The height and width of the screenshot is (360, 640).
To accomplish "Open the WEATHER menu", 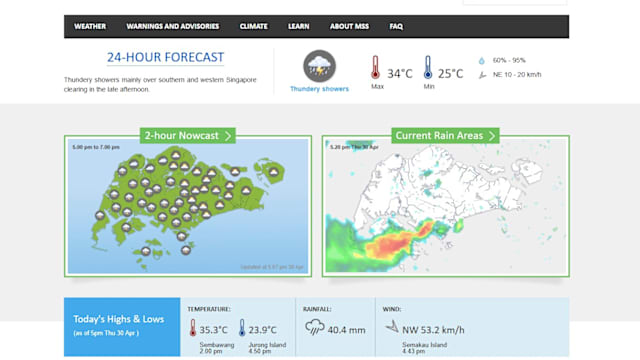I will click(90, 27).
